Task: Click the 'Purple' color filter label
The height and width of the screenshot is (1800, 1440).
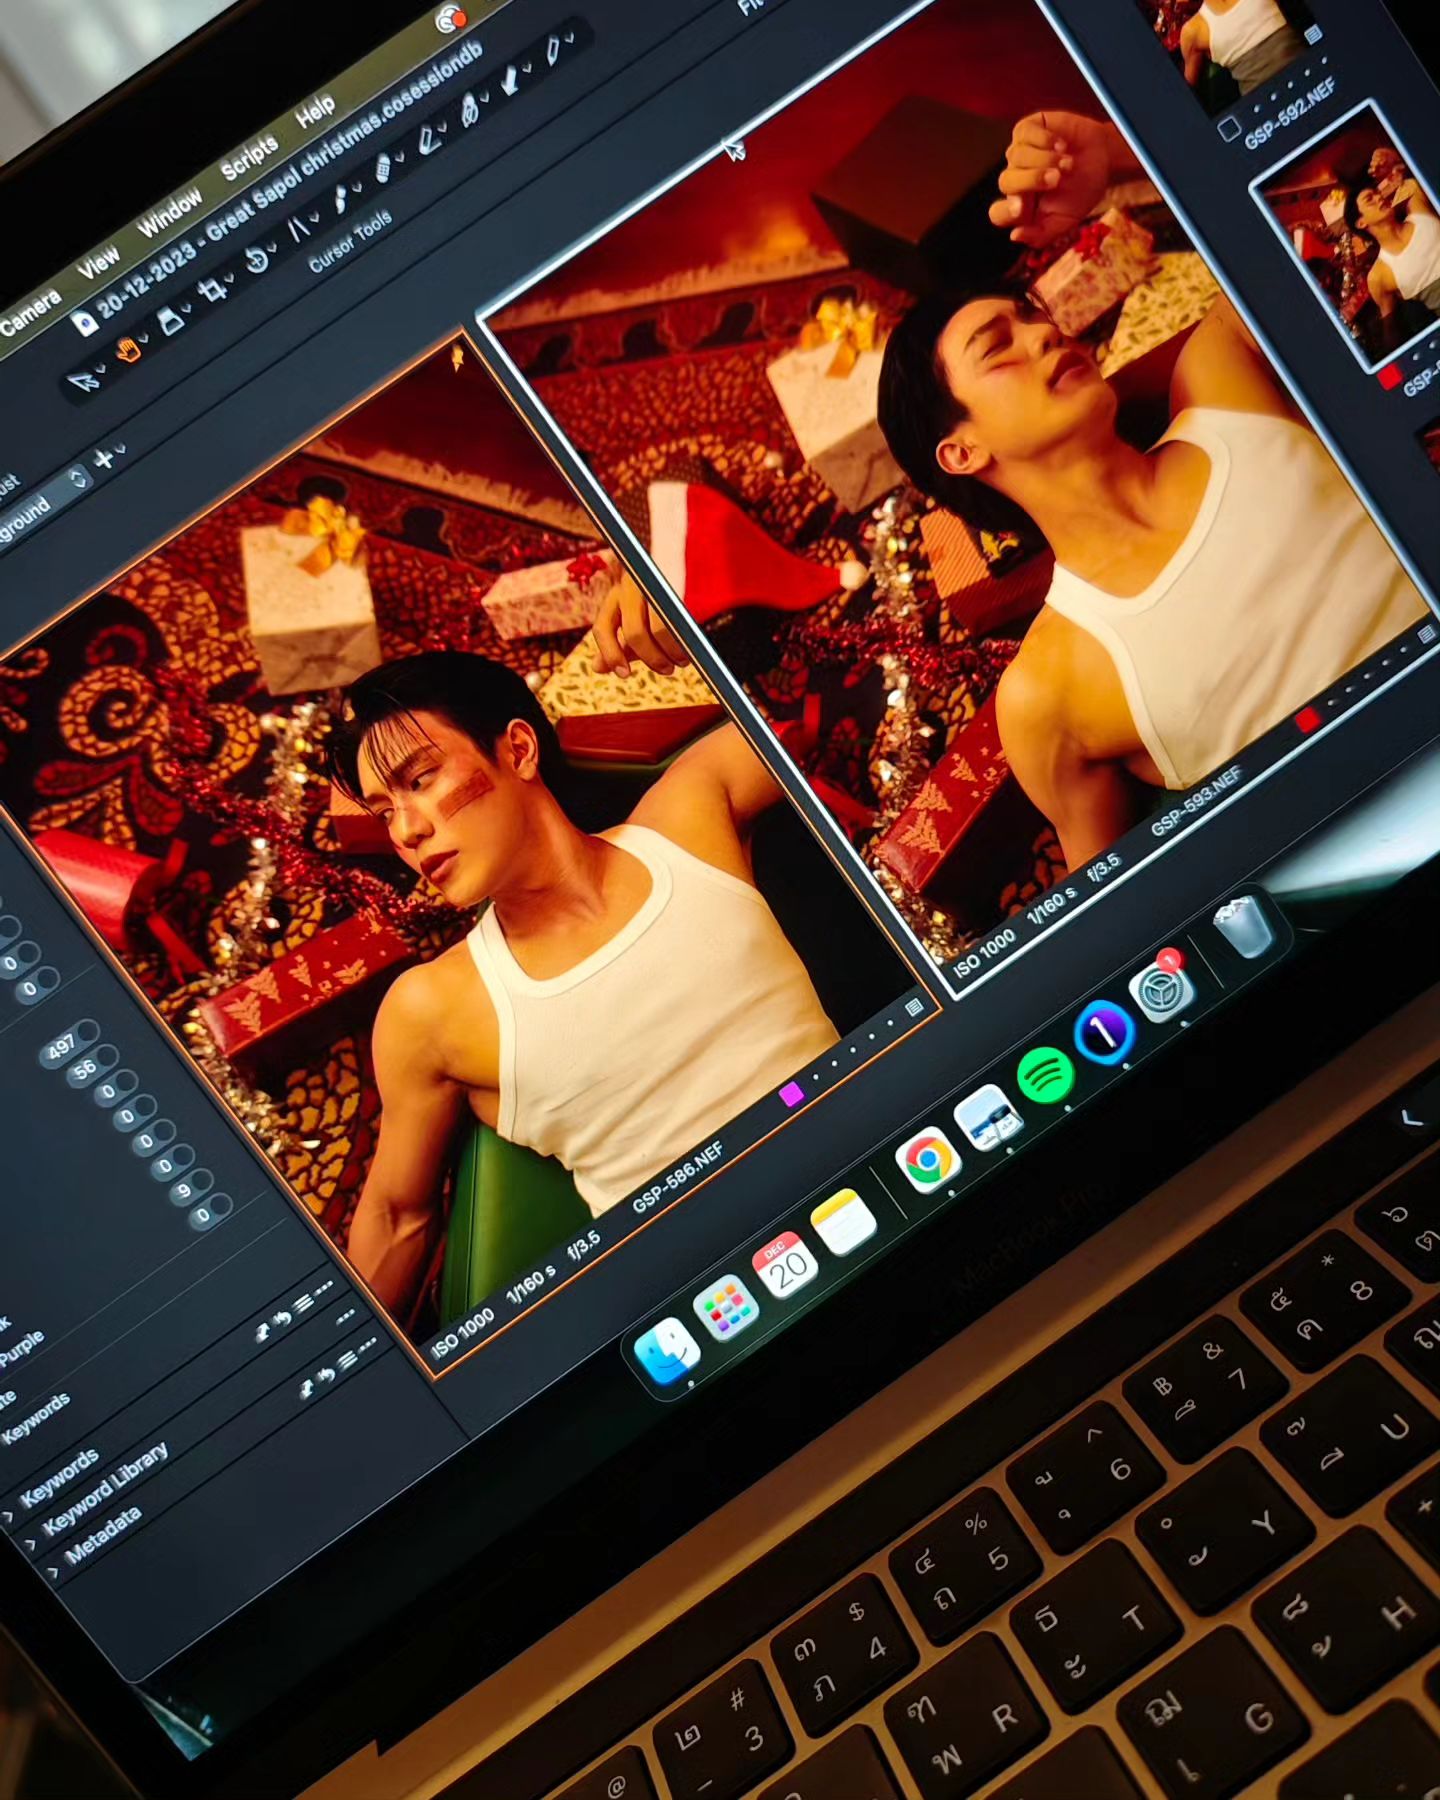Action: click(23, 1348)
